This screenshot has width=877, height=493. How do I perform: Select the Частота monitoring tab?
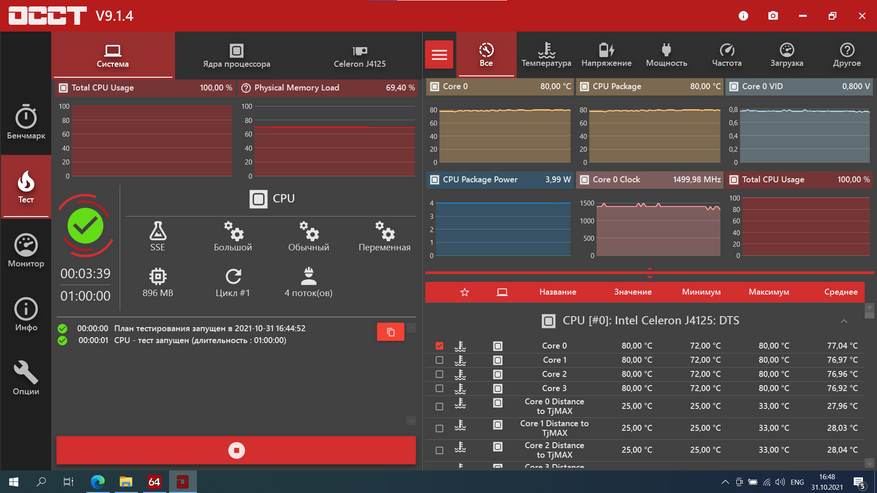tap(727, 55)
